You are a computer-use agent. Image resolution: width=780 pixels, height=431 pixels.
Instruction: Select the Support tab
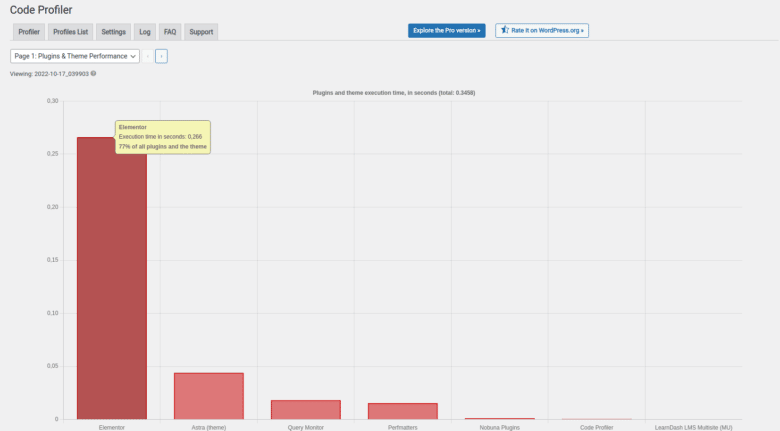[201, 32]
